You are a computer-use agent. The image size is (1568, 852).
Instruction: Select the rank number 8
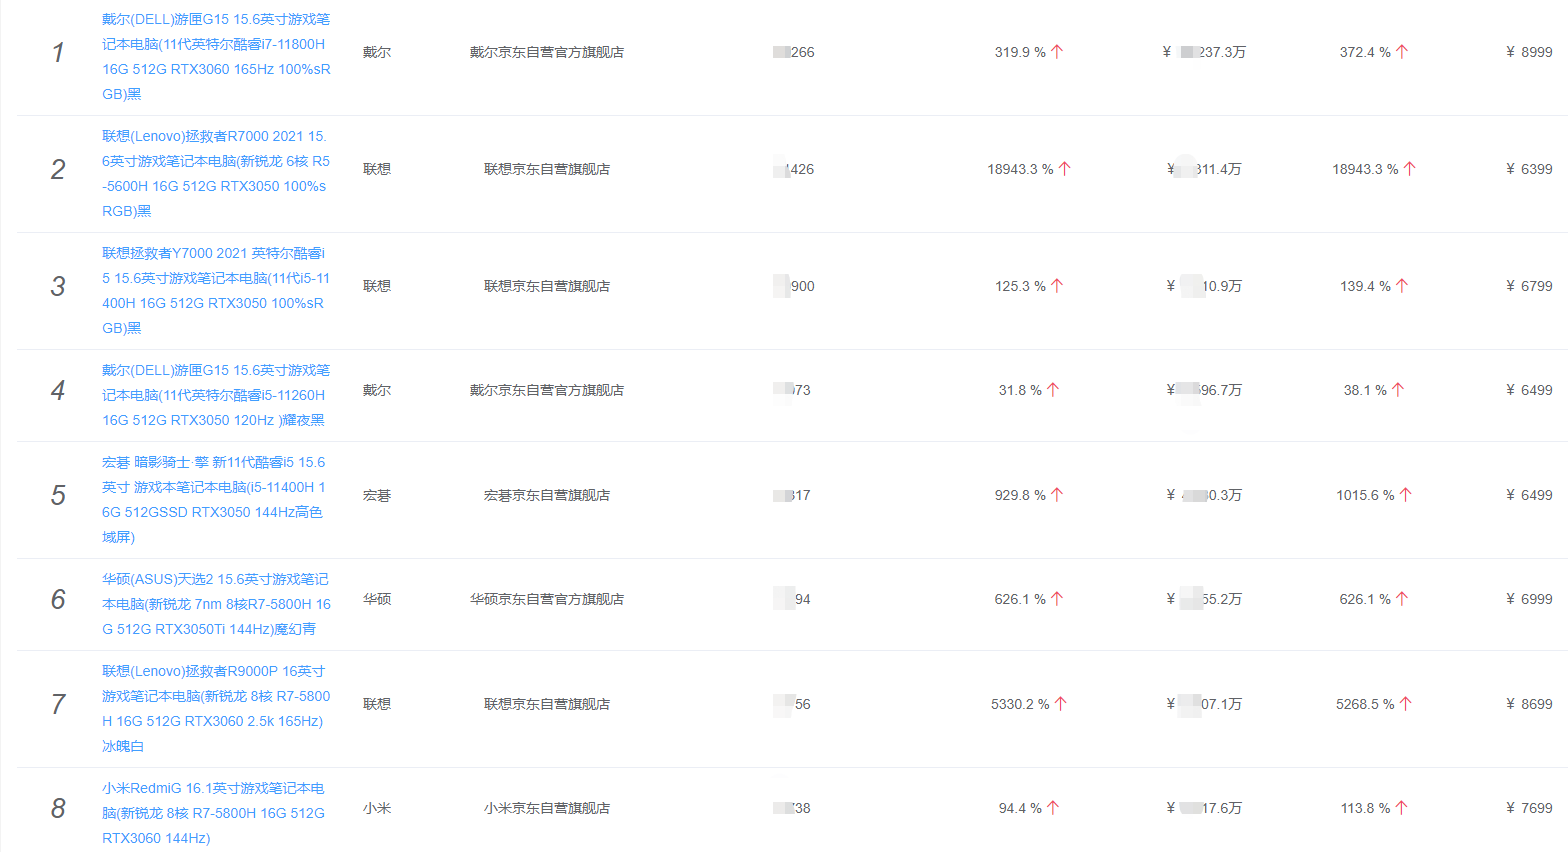pos(58,808)
